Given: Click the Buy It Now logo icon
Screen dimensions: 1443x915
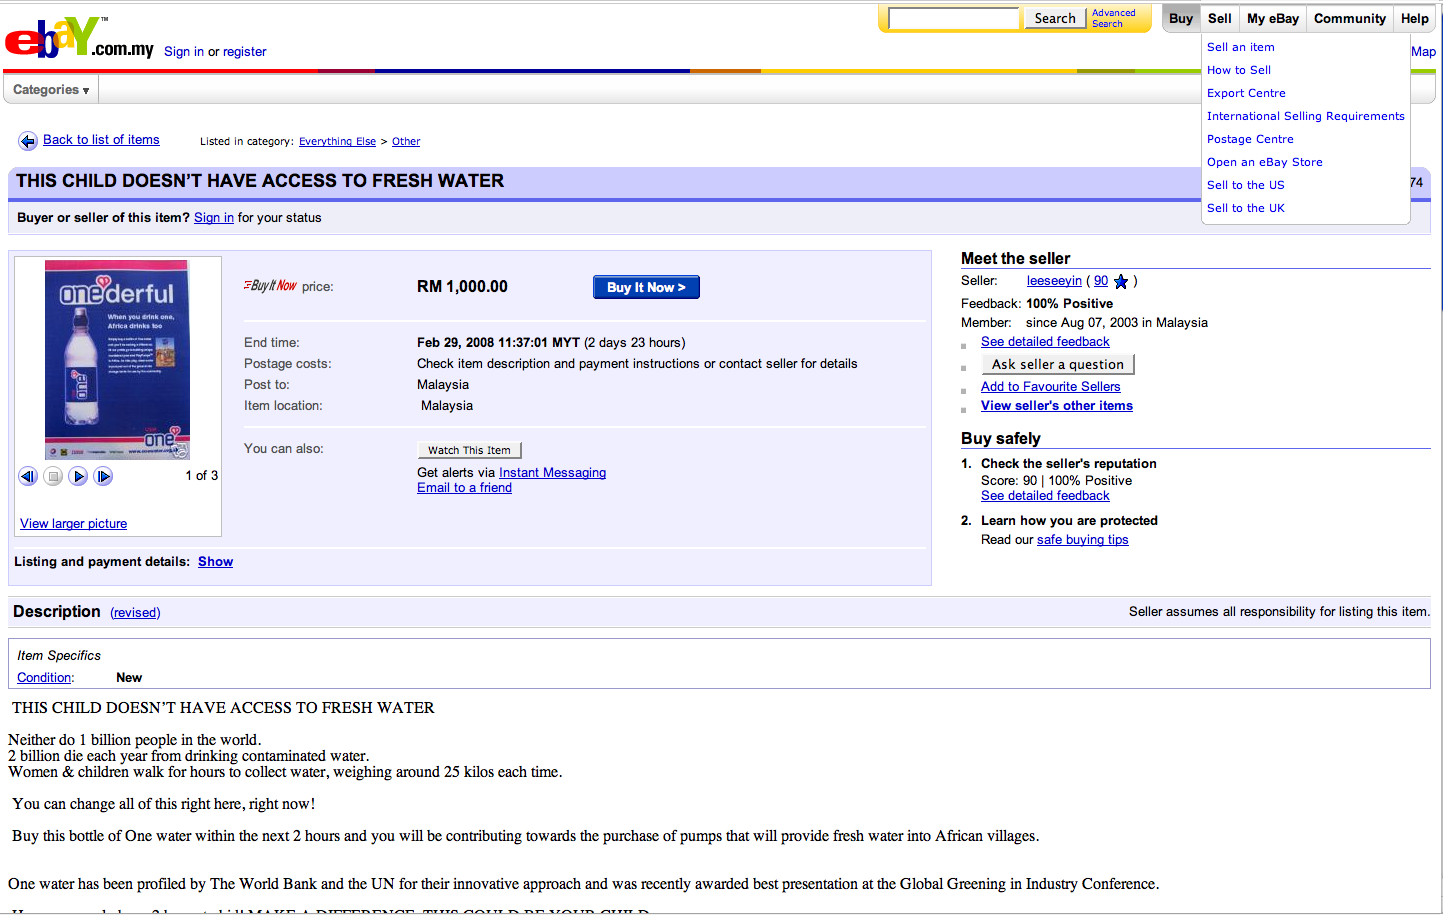Looking at the screenshot, I should pyautogui.click(x=270, y=286).
